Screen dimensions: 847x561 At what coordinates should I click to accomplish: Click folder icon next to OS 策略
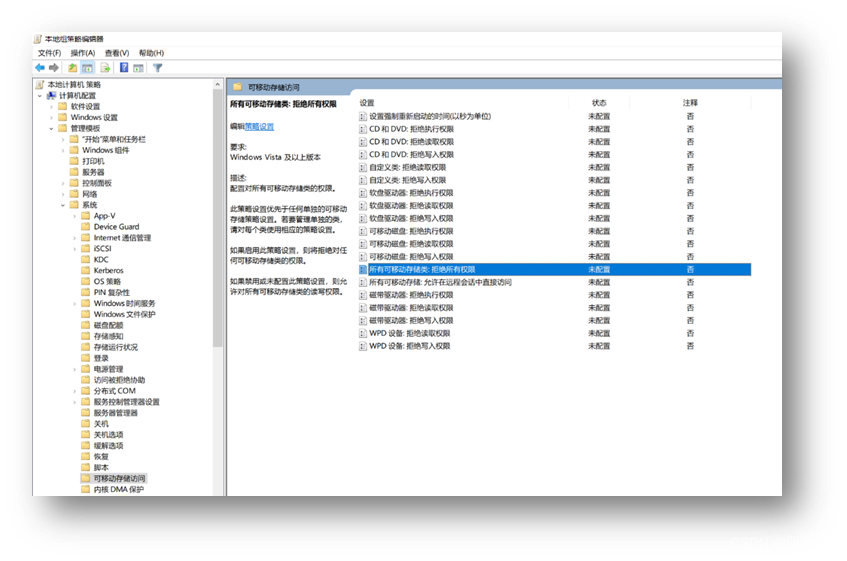pos(85,281)
